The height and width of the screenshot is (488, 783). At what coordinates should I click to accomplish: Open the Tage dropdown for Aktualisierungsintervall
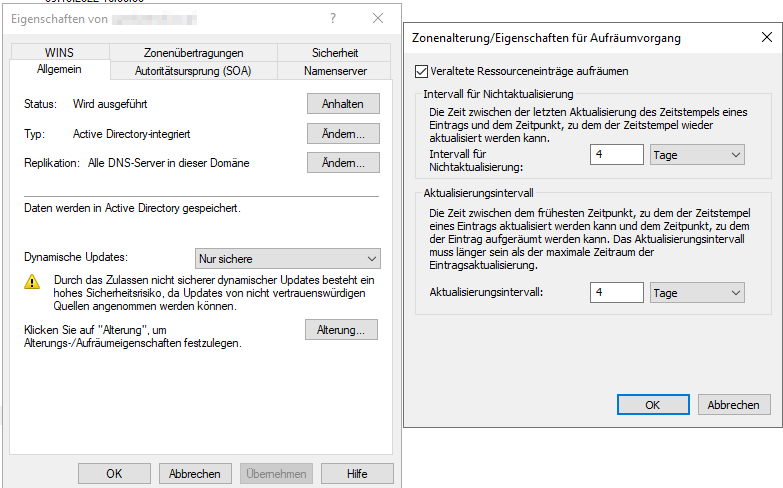coord(697,293)
